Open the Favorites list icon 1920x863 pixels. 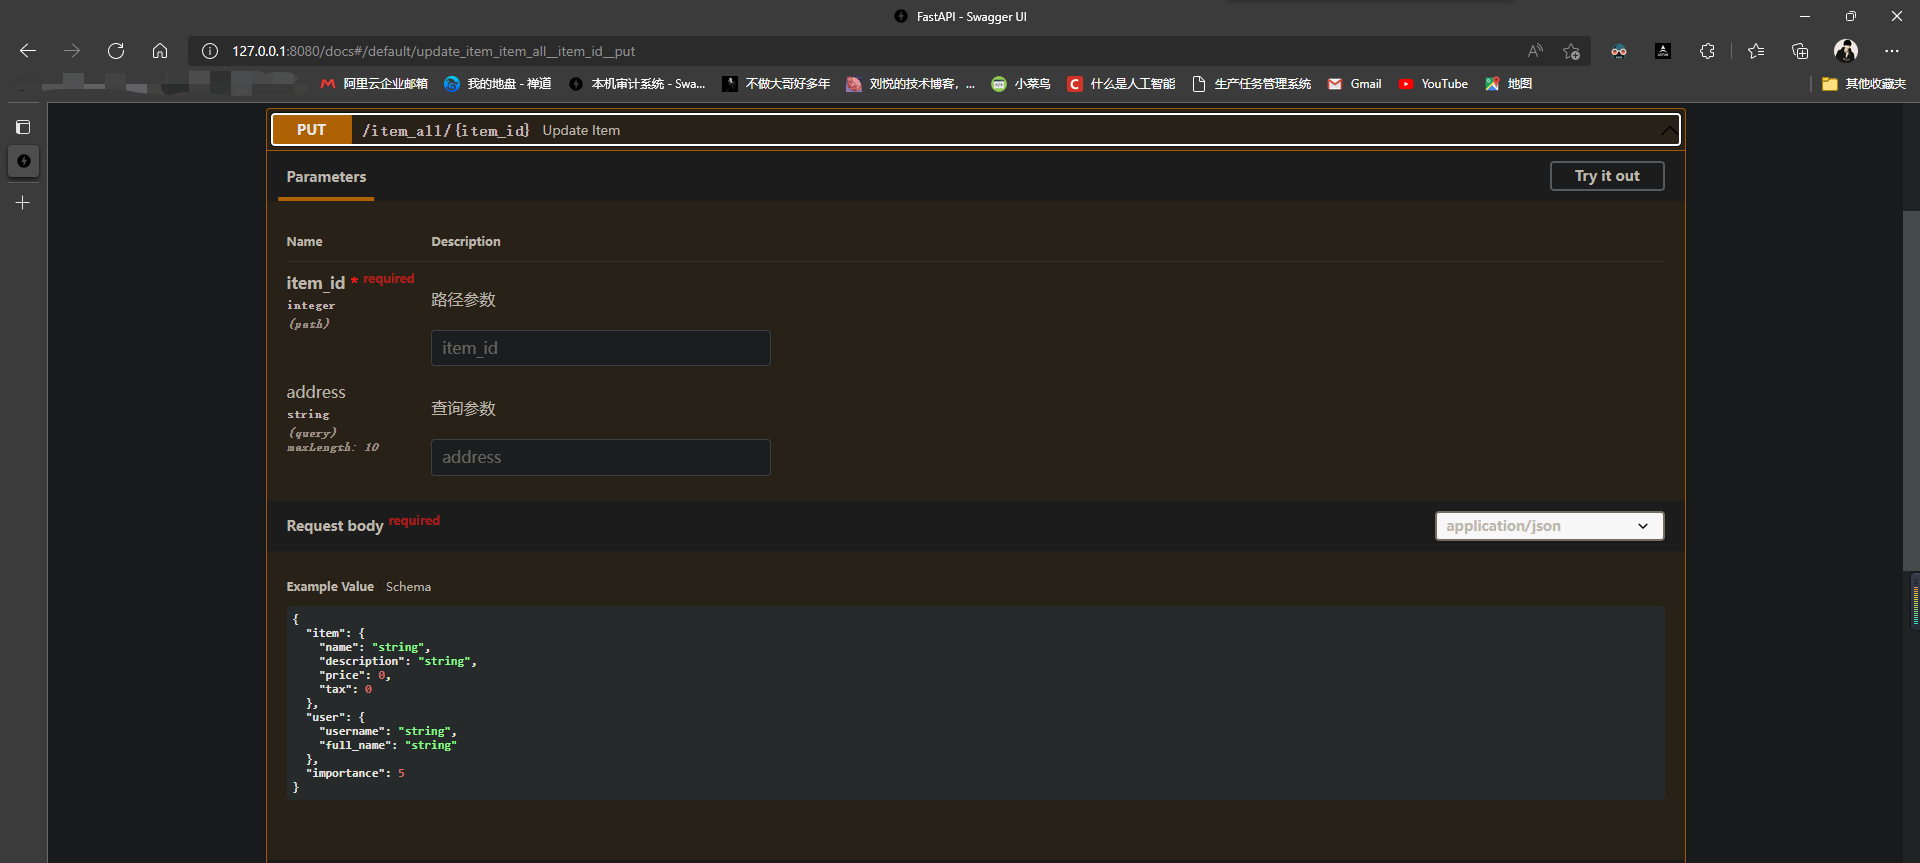click(x=1756, y=51)
